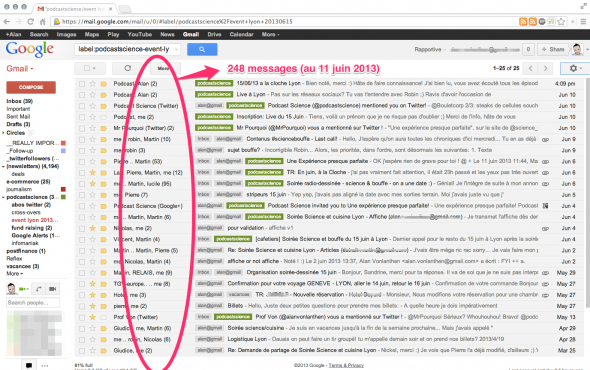Click the browser address bar
Screen dimensions: 590x370
(x=284, y=21)
